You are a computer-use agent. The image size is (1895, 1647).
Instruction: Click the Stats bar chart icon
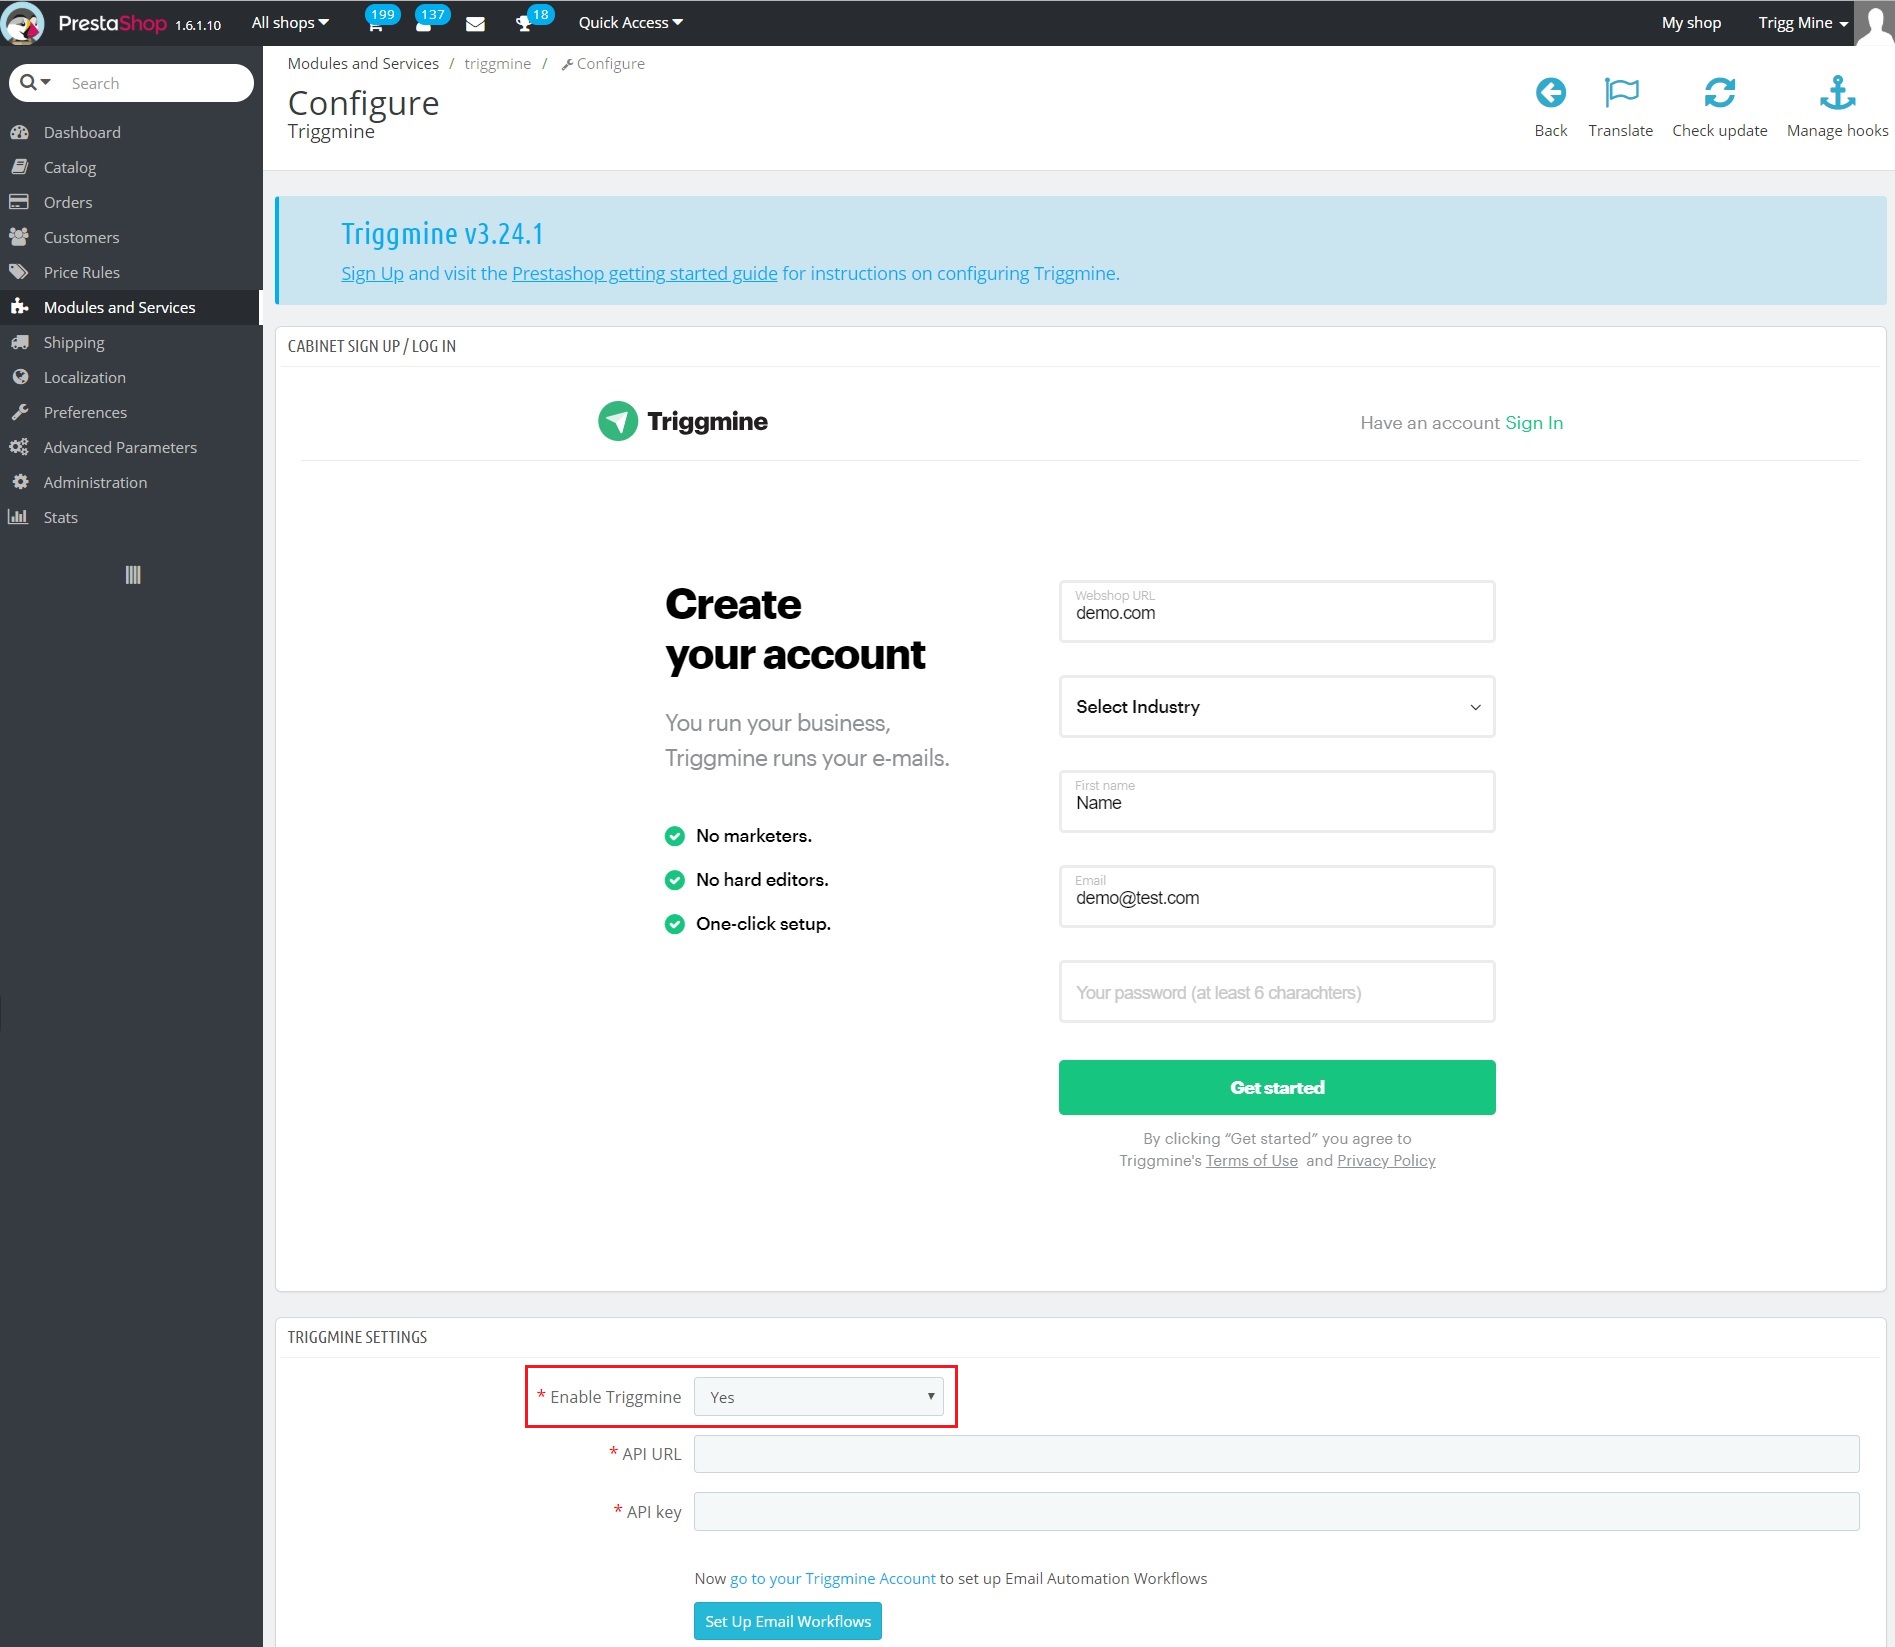click(18, 517)
